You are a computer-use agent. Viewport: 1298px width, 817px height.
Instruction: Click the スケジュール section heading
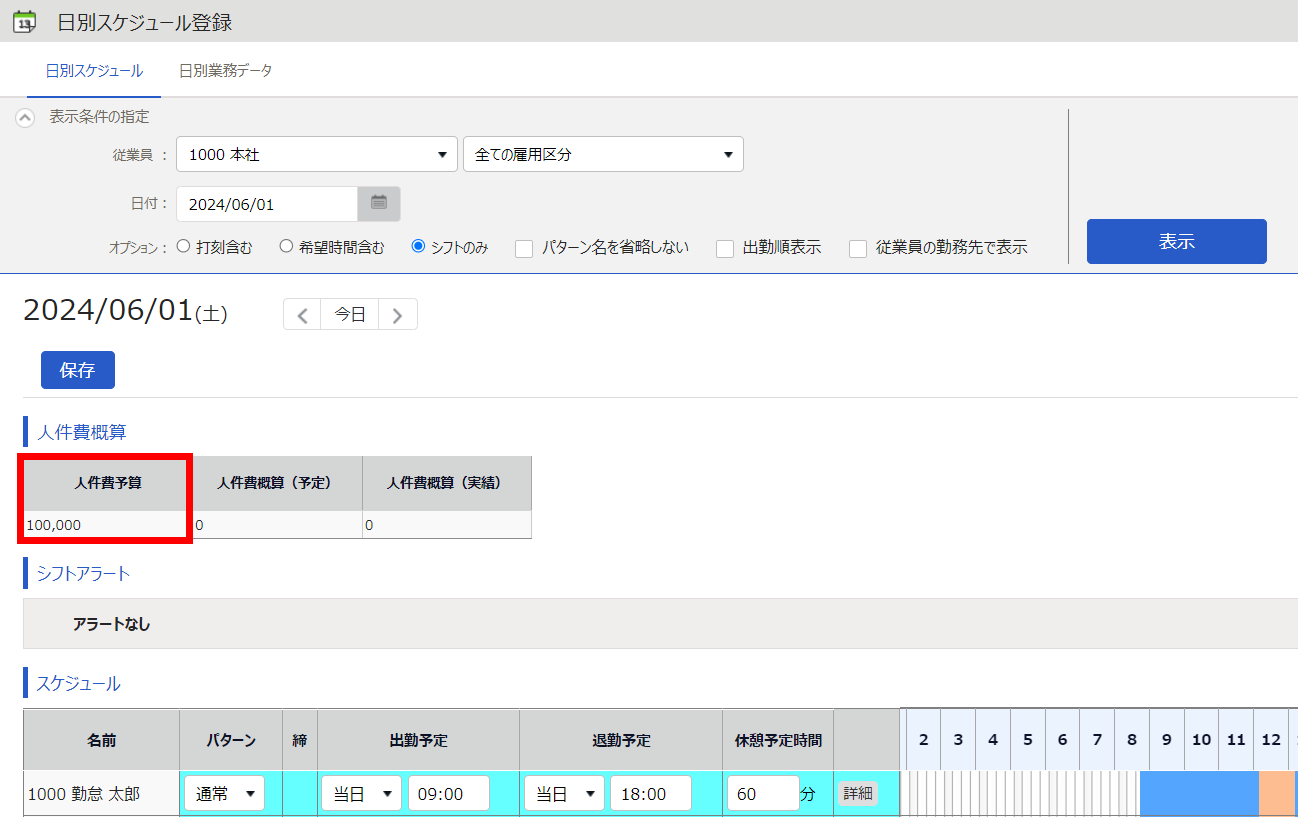(x=78, y=684)
